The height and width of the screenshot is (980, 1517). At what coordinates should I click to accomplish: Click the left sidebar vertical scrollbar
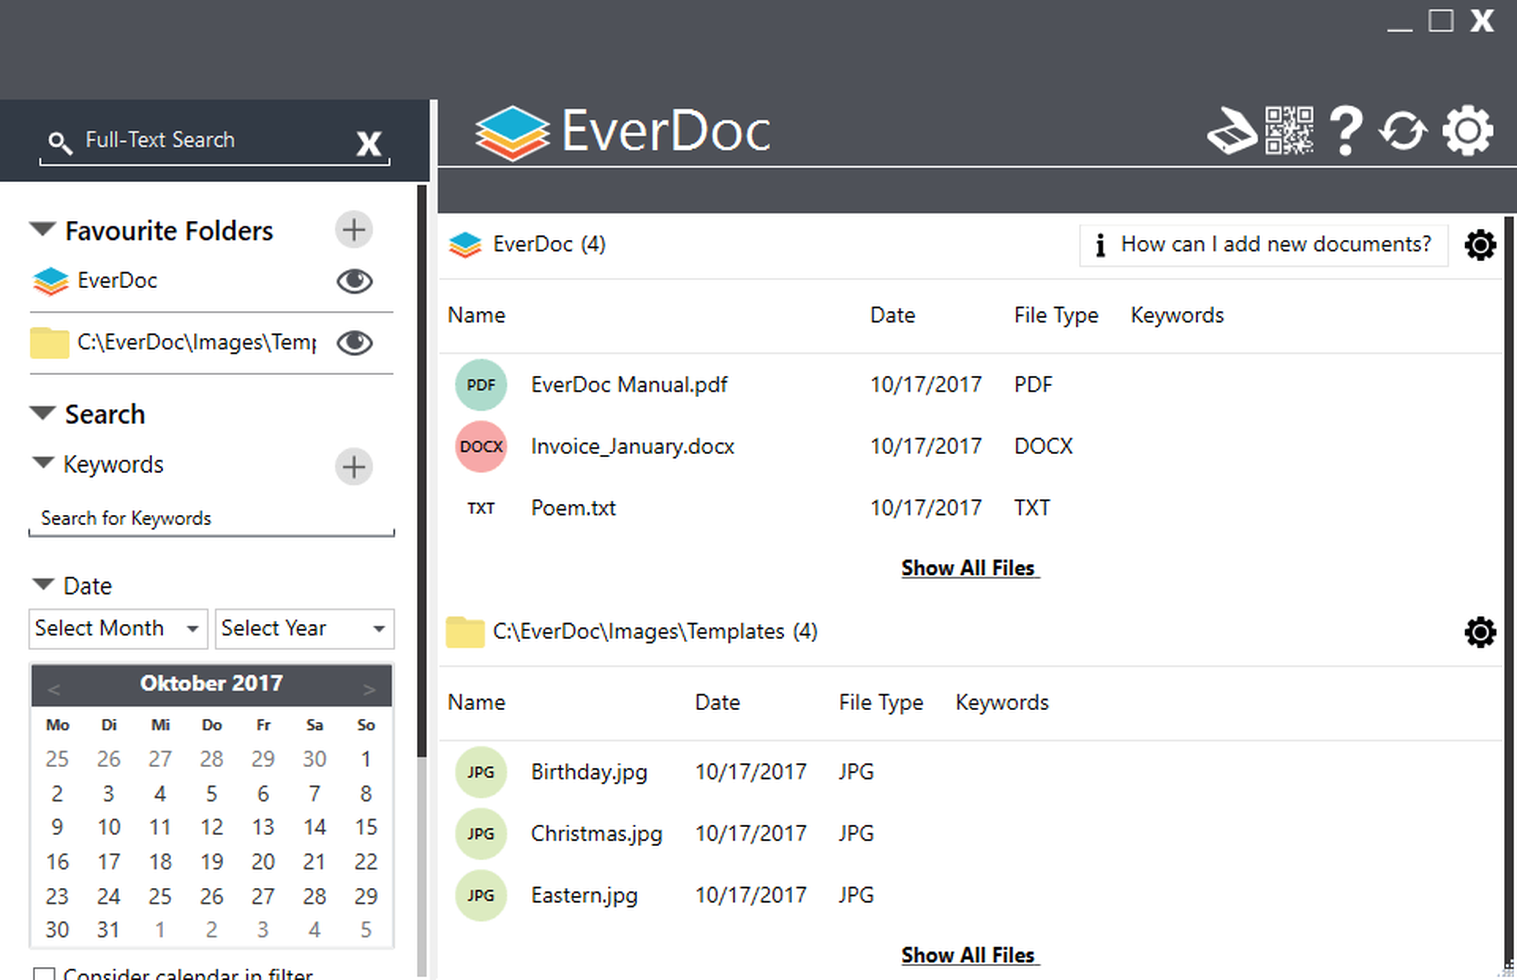click(x=422, y=470)
